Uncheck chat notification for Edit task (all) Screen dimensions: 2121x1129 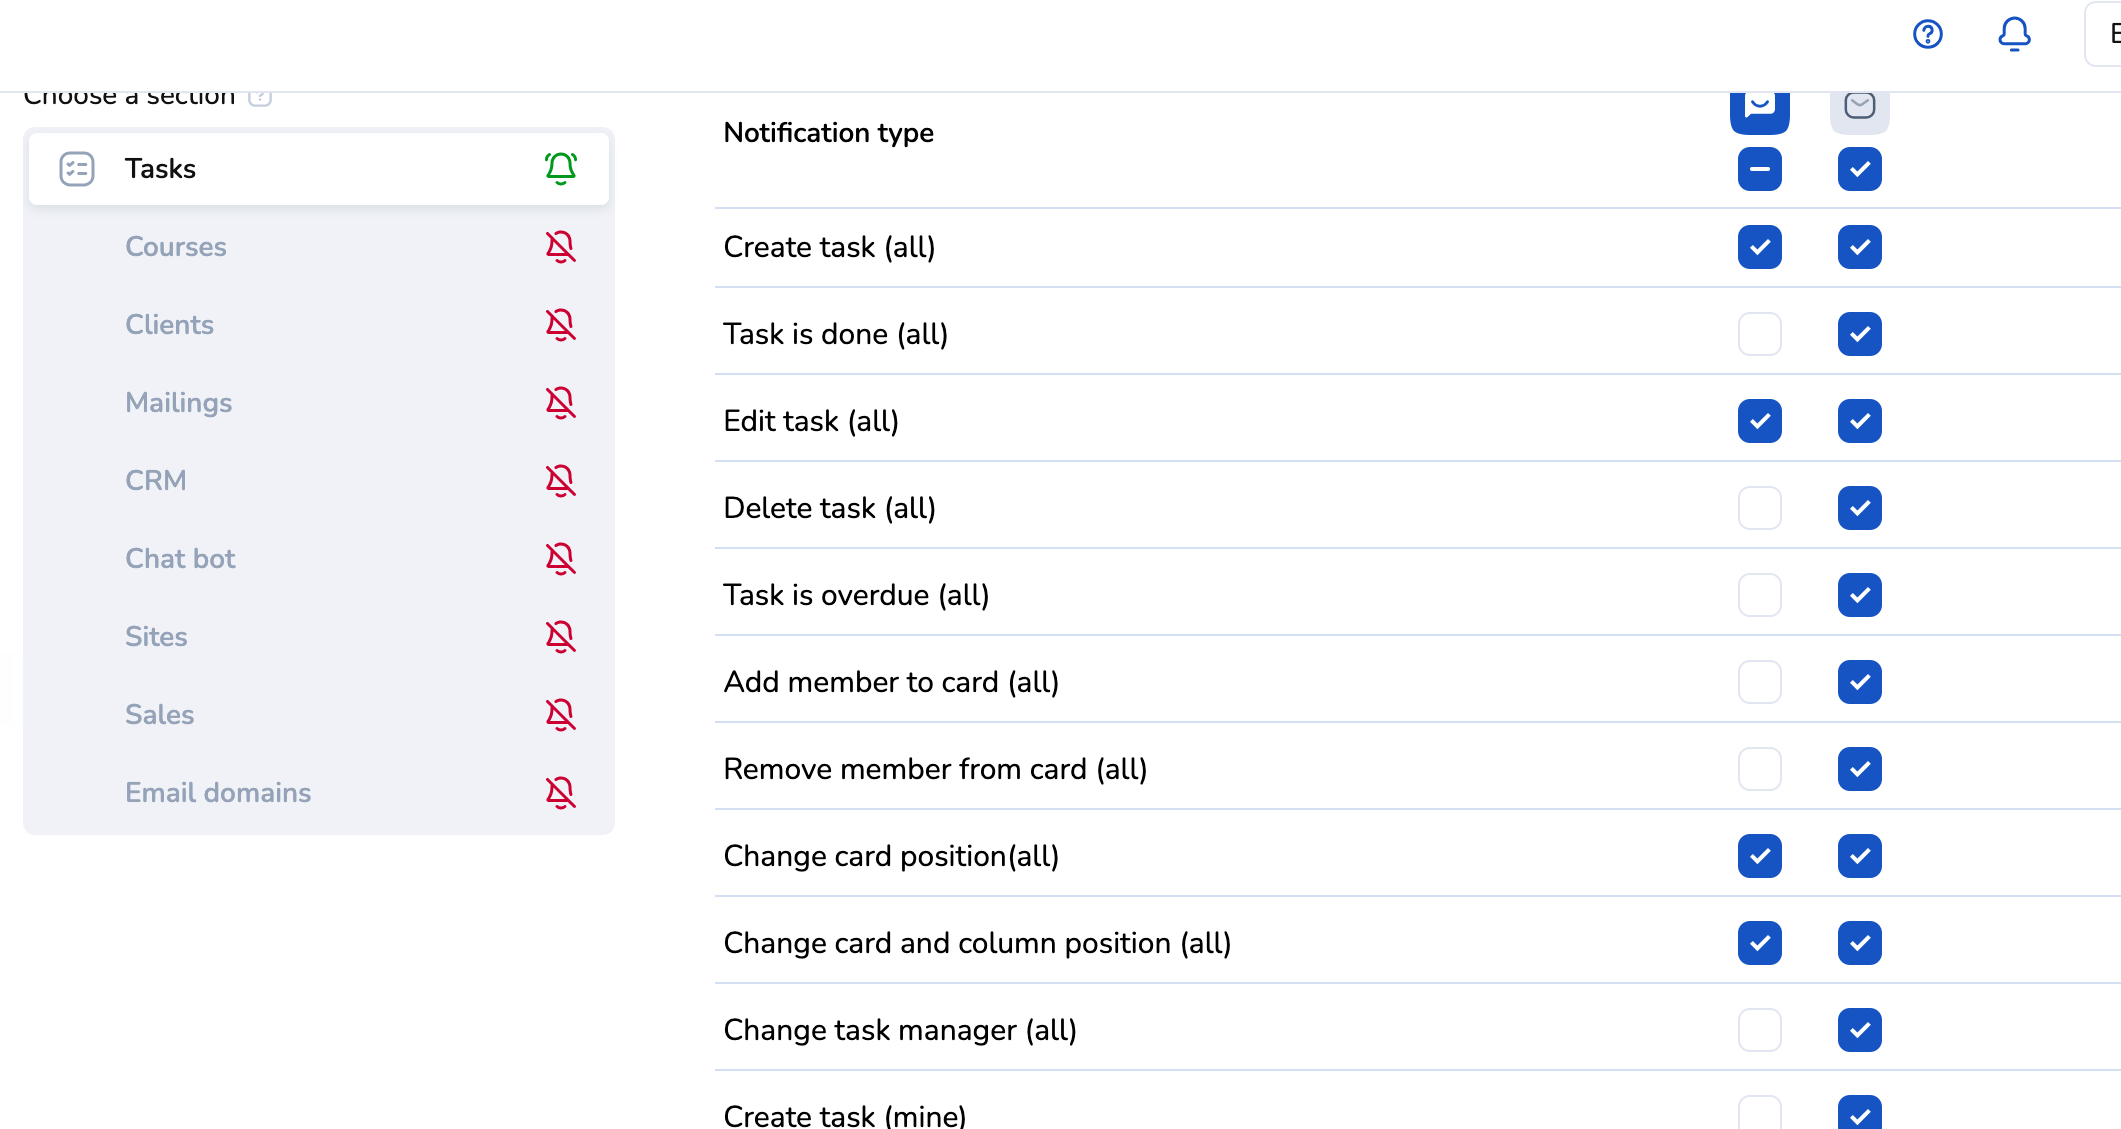pyautogui.click(x=1759, y=421)
